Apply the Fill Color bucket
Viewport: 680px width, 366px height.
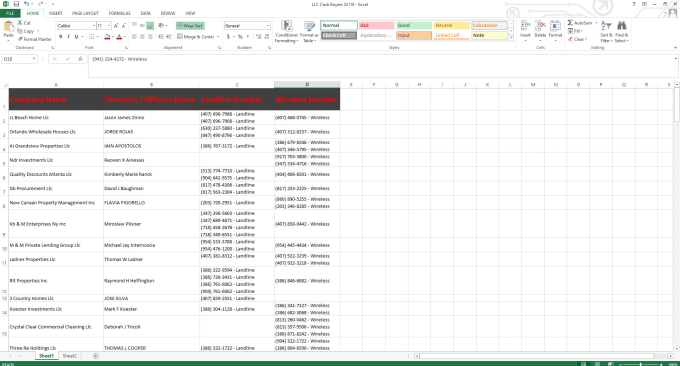point(107,37)
